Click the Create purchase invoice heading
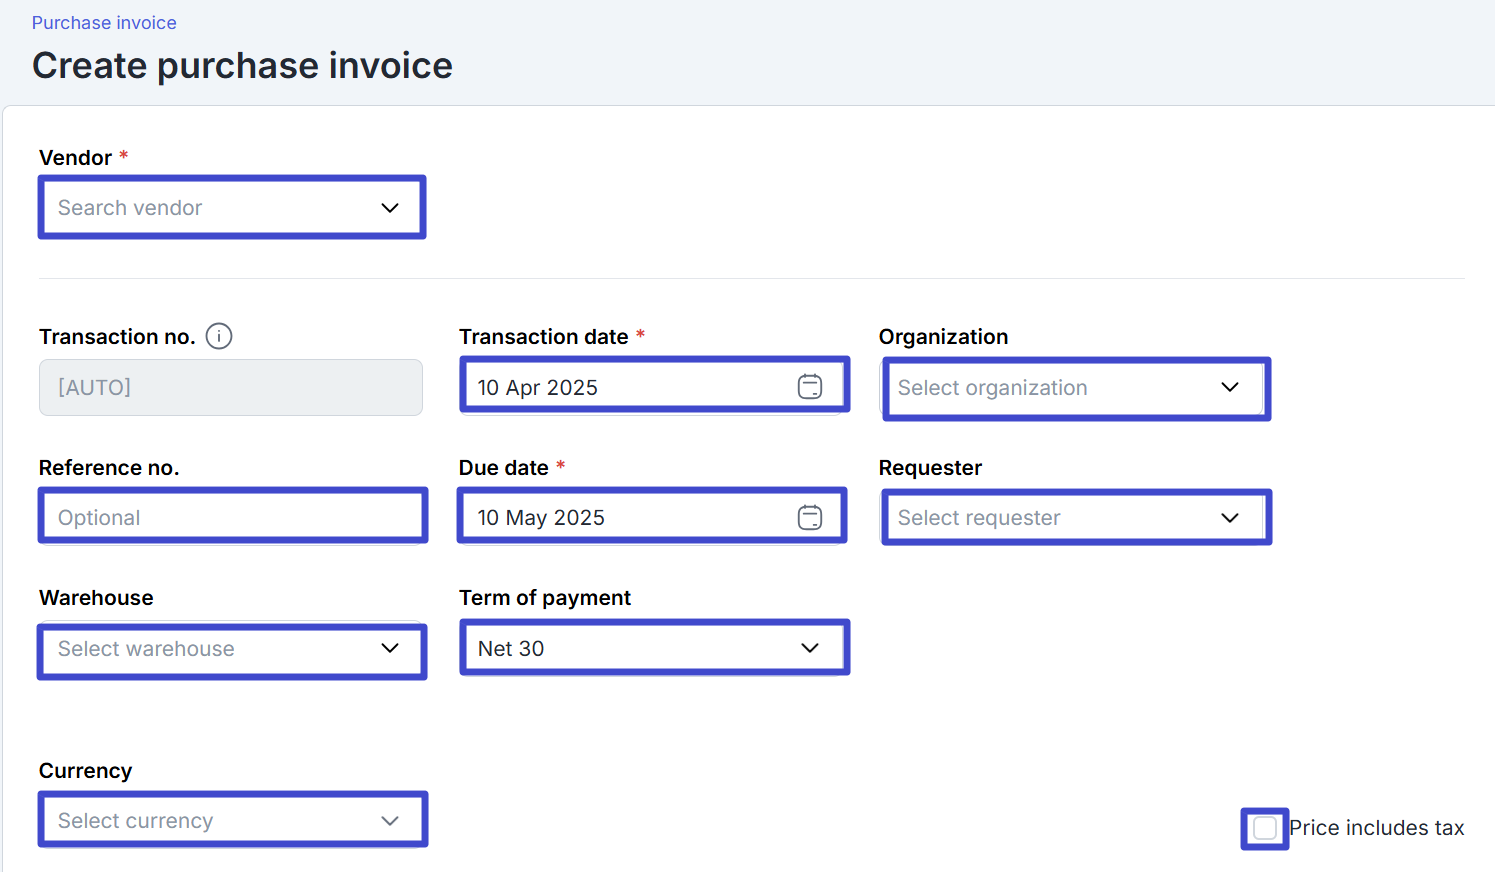Viewport: 1495px width, 872px height. pyautogui.click(x=243, y=65)
